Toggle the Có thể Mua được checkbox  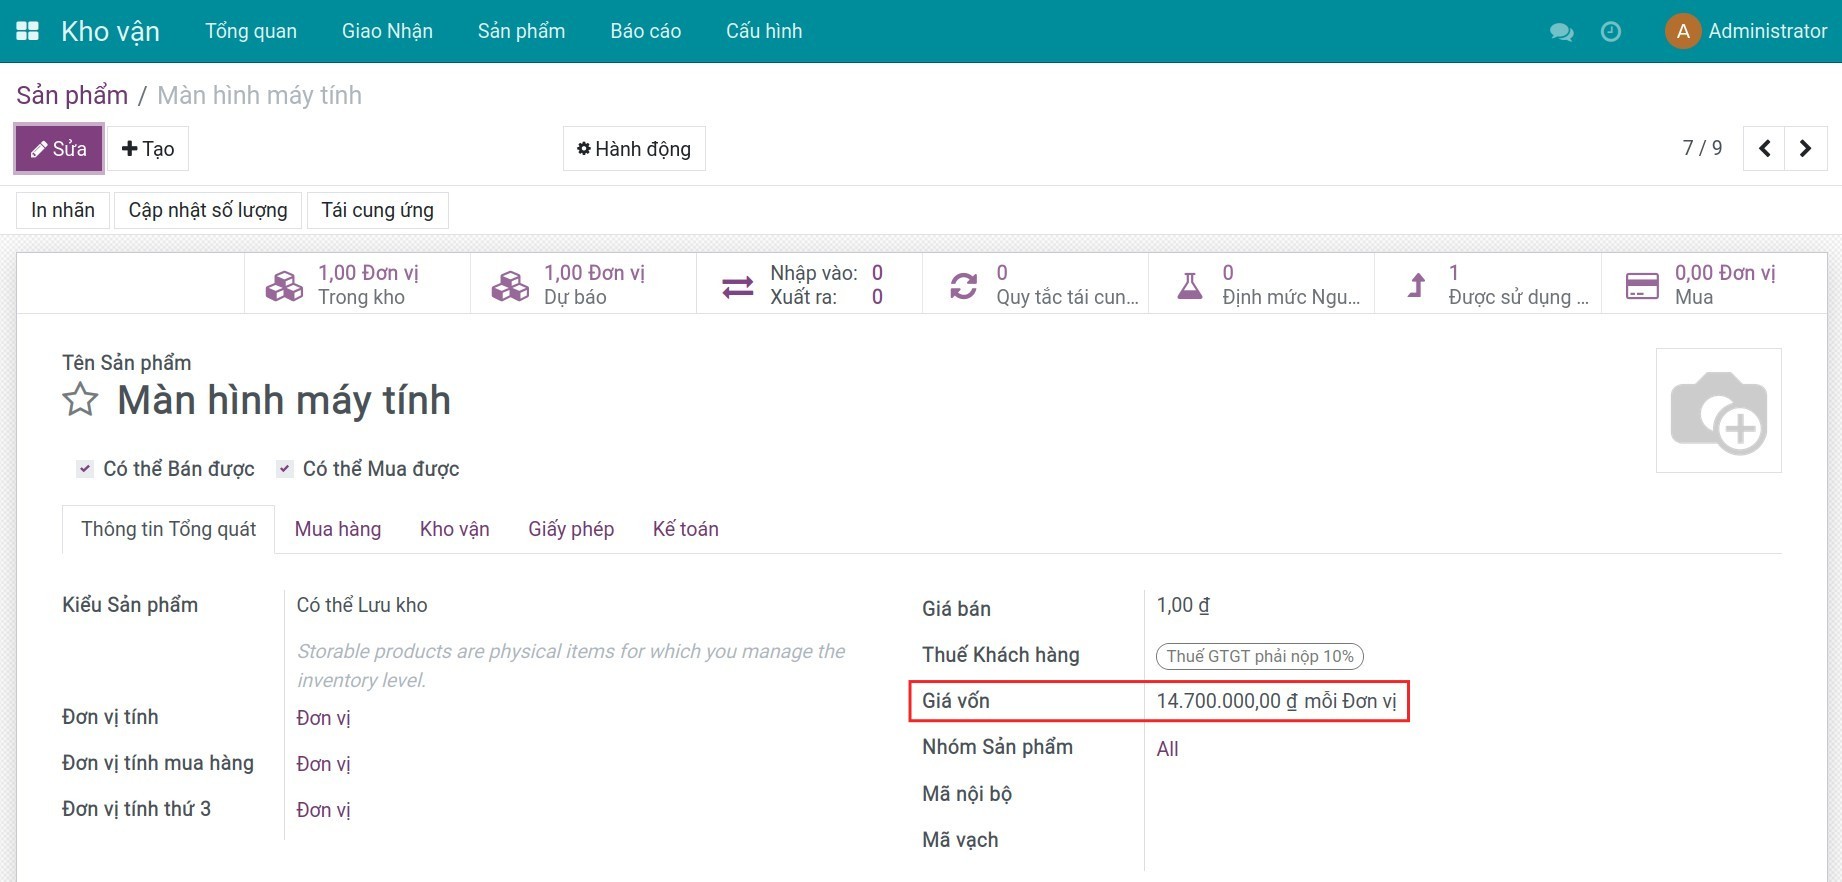point(285,469)
